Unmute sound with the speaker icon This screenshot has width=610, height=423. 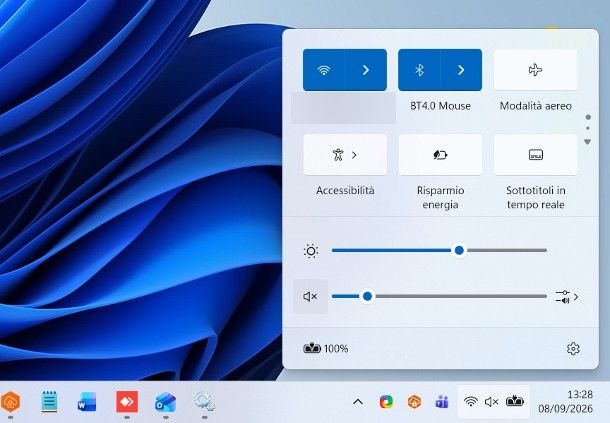[x=310, y=297]
